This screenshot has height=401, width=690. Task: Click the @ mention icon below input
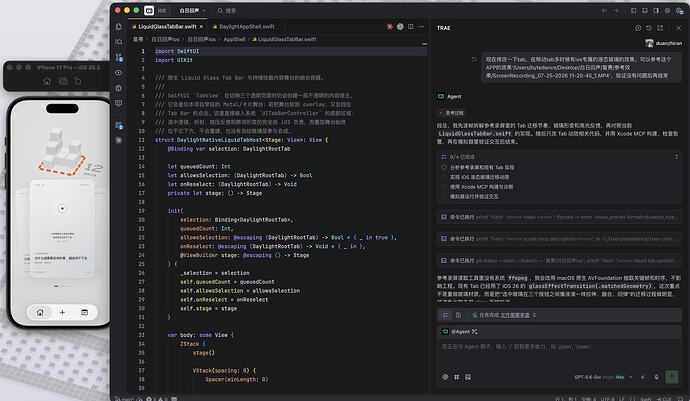pyautogui.click(x=445, y=377)
